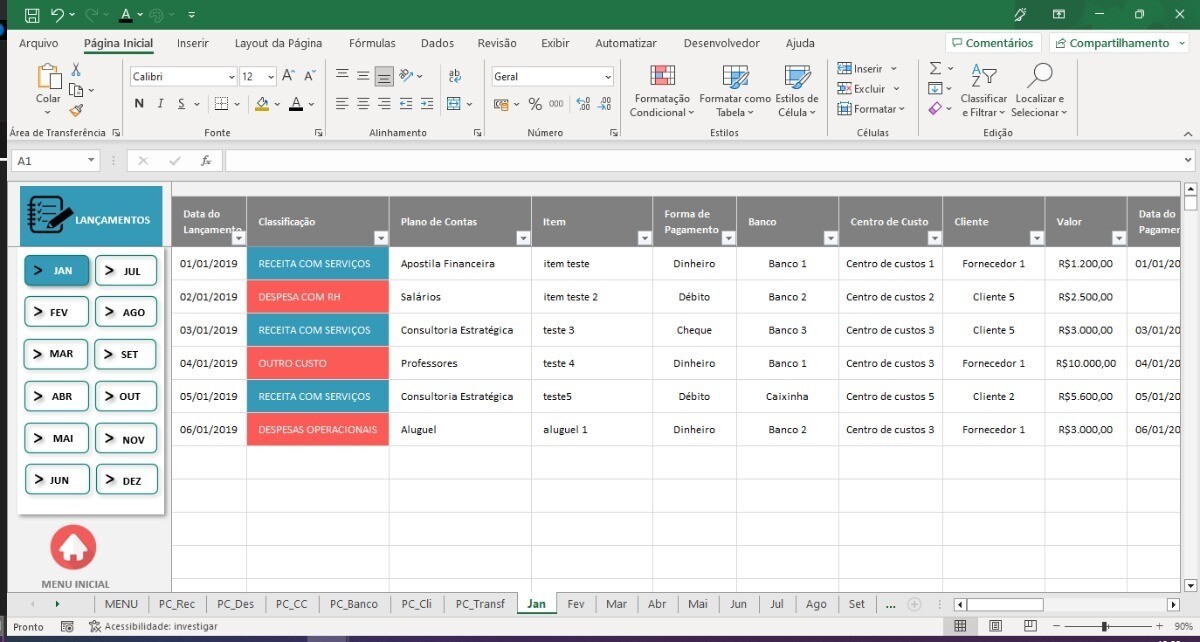Open Formatação Condicional icon
Viewport: 1200px width, 642px height.
tap(661, 78)
